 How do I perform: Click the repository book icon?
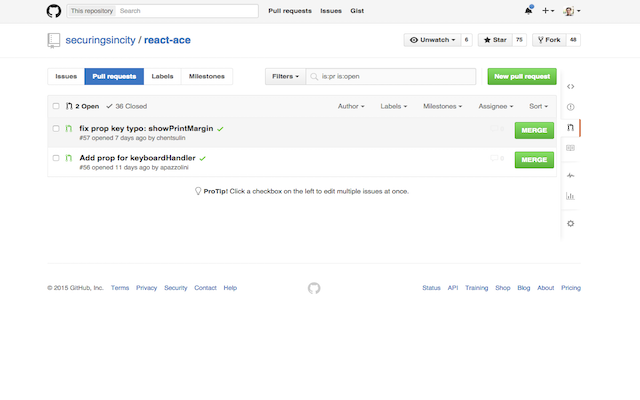53,40
